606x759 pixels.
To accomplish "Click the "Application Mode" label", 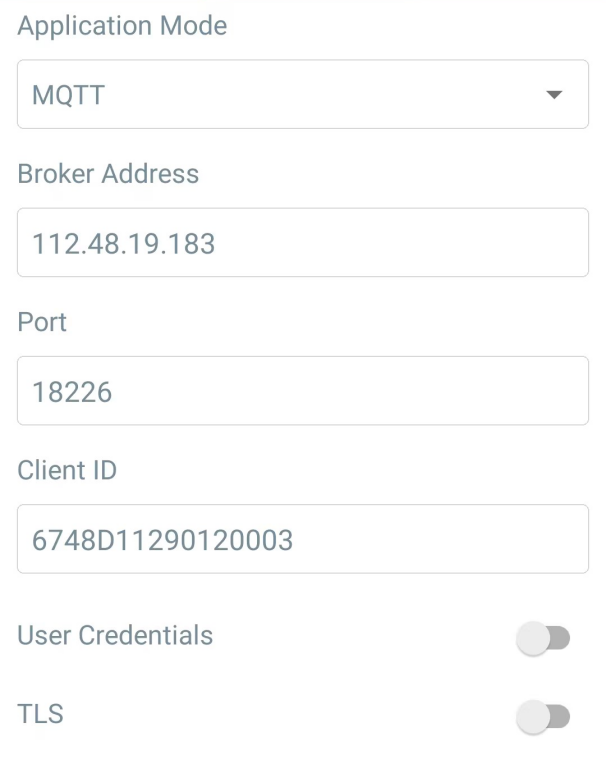I will pyautogui.click(x=122, y=25).
